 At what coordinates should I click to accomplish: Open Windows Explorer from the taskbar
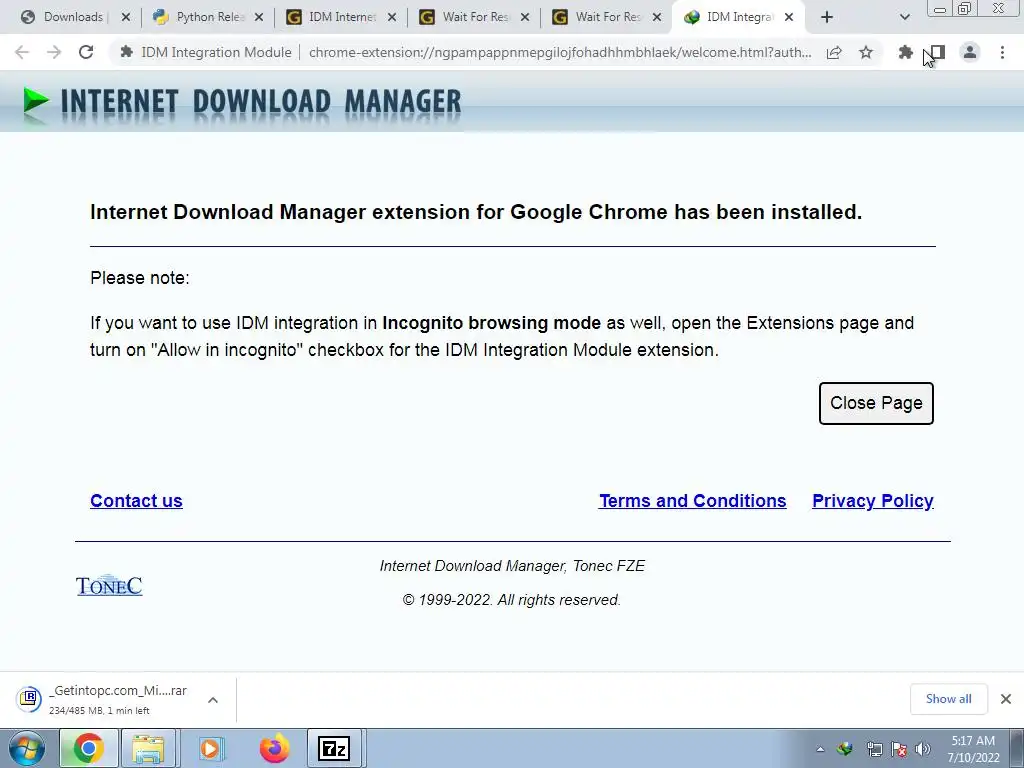148,748
